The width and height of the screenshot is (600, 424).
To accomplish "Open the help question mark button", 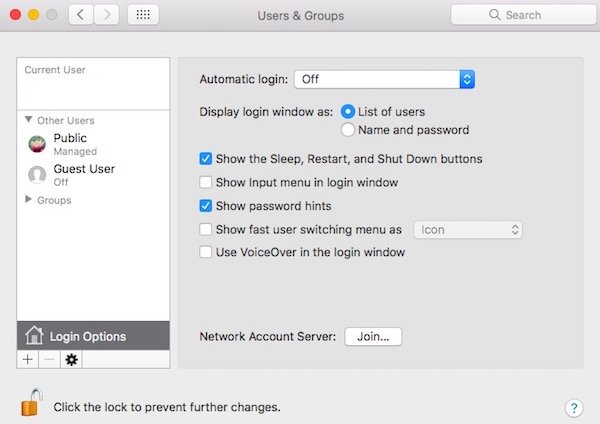I will 573,408.
